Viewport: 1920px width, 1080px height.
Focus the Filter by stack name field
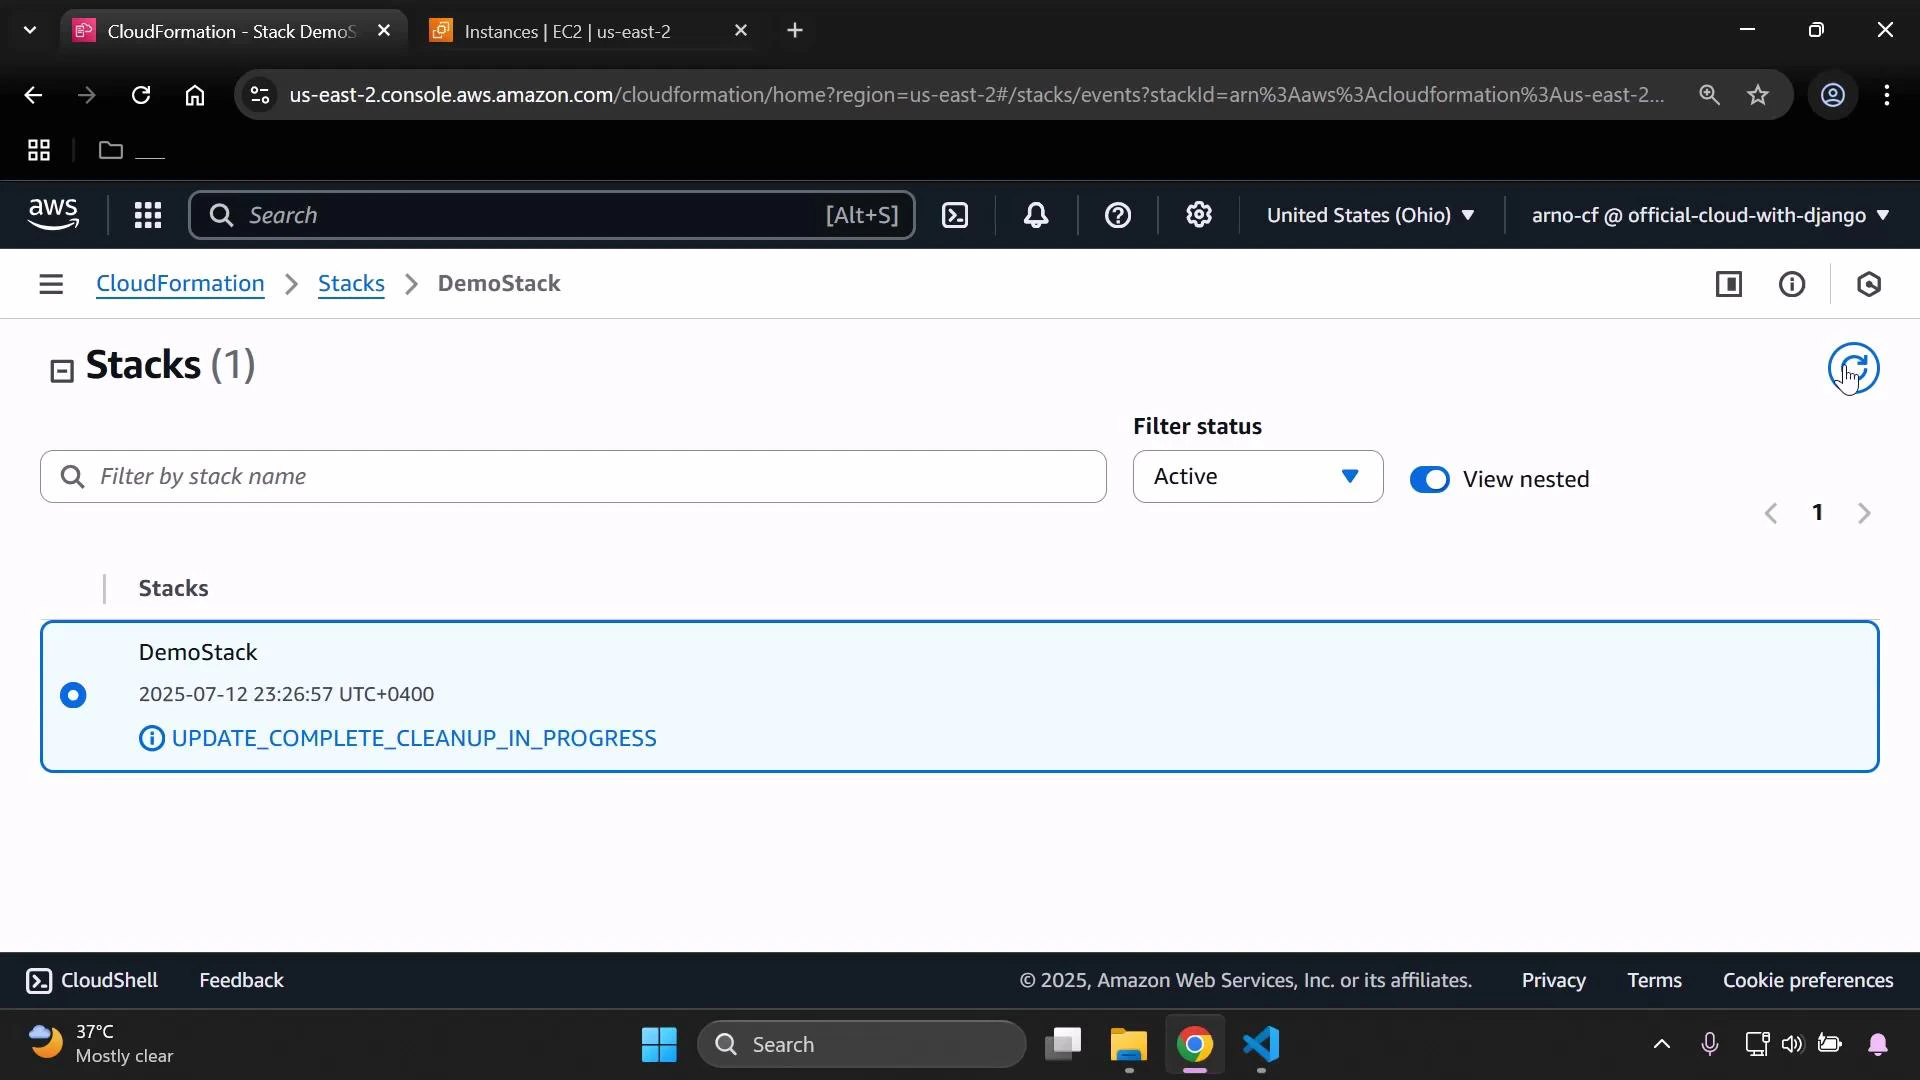(573, 477)
